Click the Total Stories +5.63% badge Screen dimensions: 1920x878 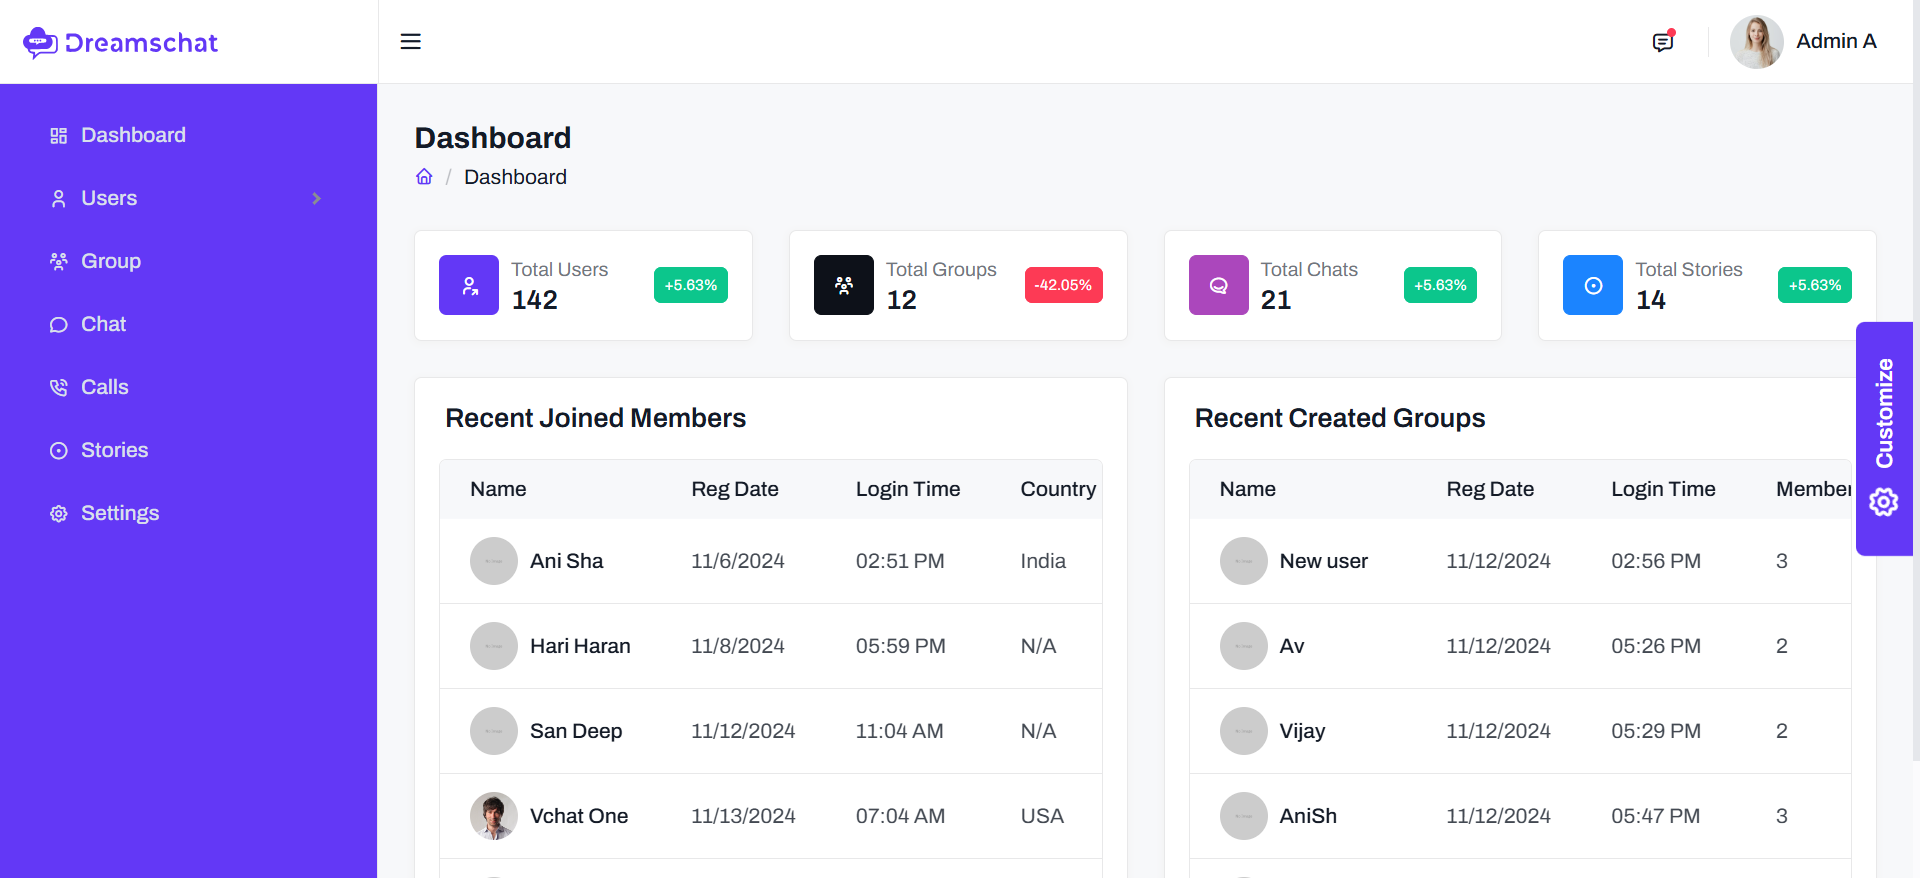1815,285
